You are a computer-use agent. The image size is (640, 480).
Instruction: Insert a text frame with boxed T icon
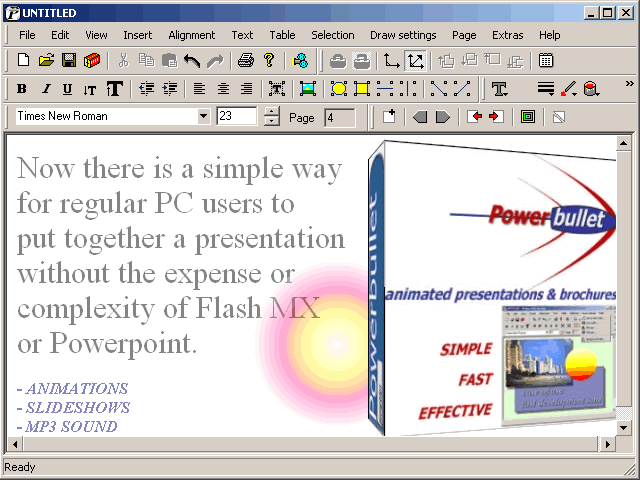(x=277, y=89)
